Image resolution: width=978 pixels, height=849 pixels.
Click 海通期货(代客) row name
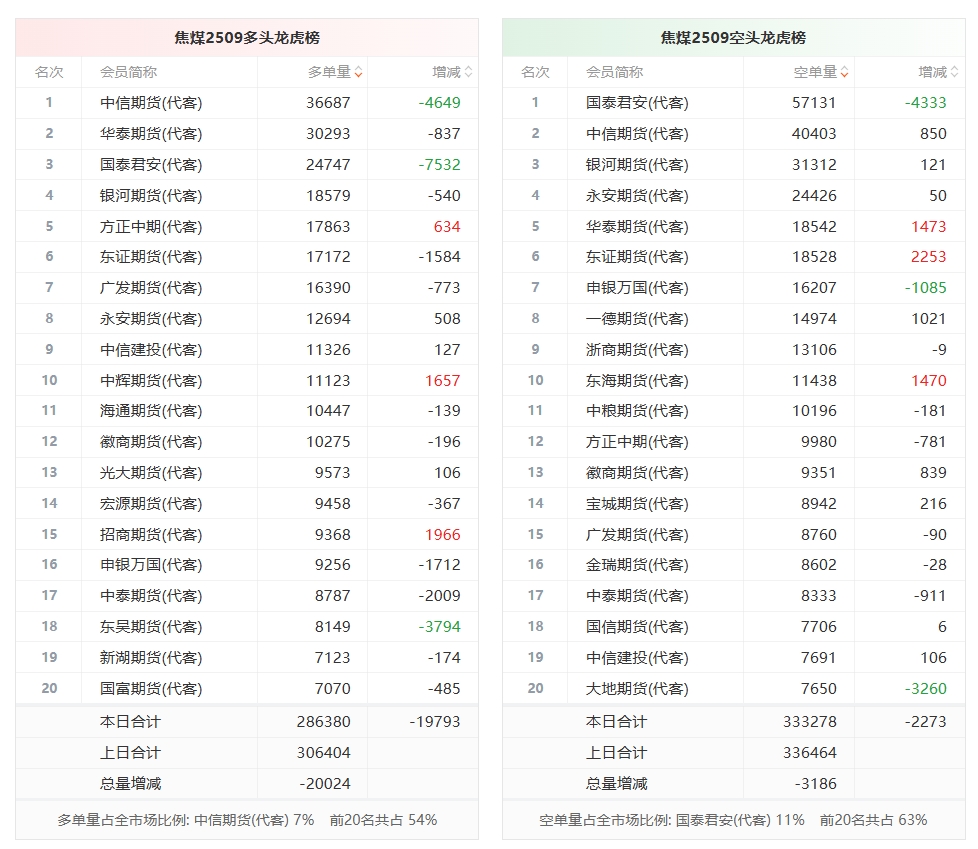point(151,411)
